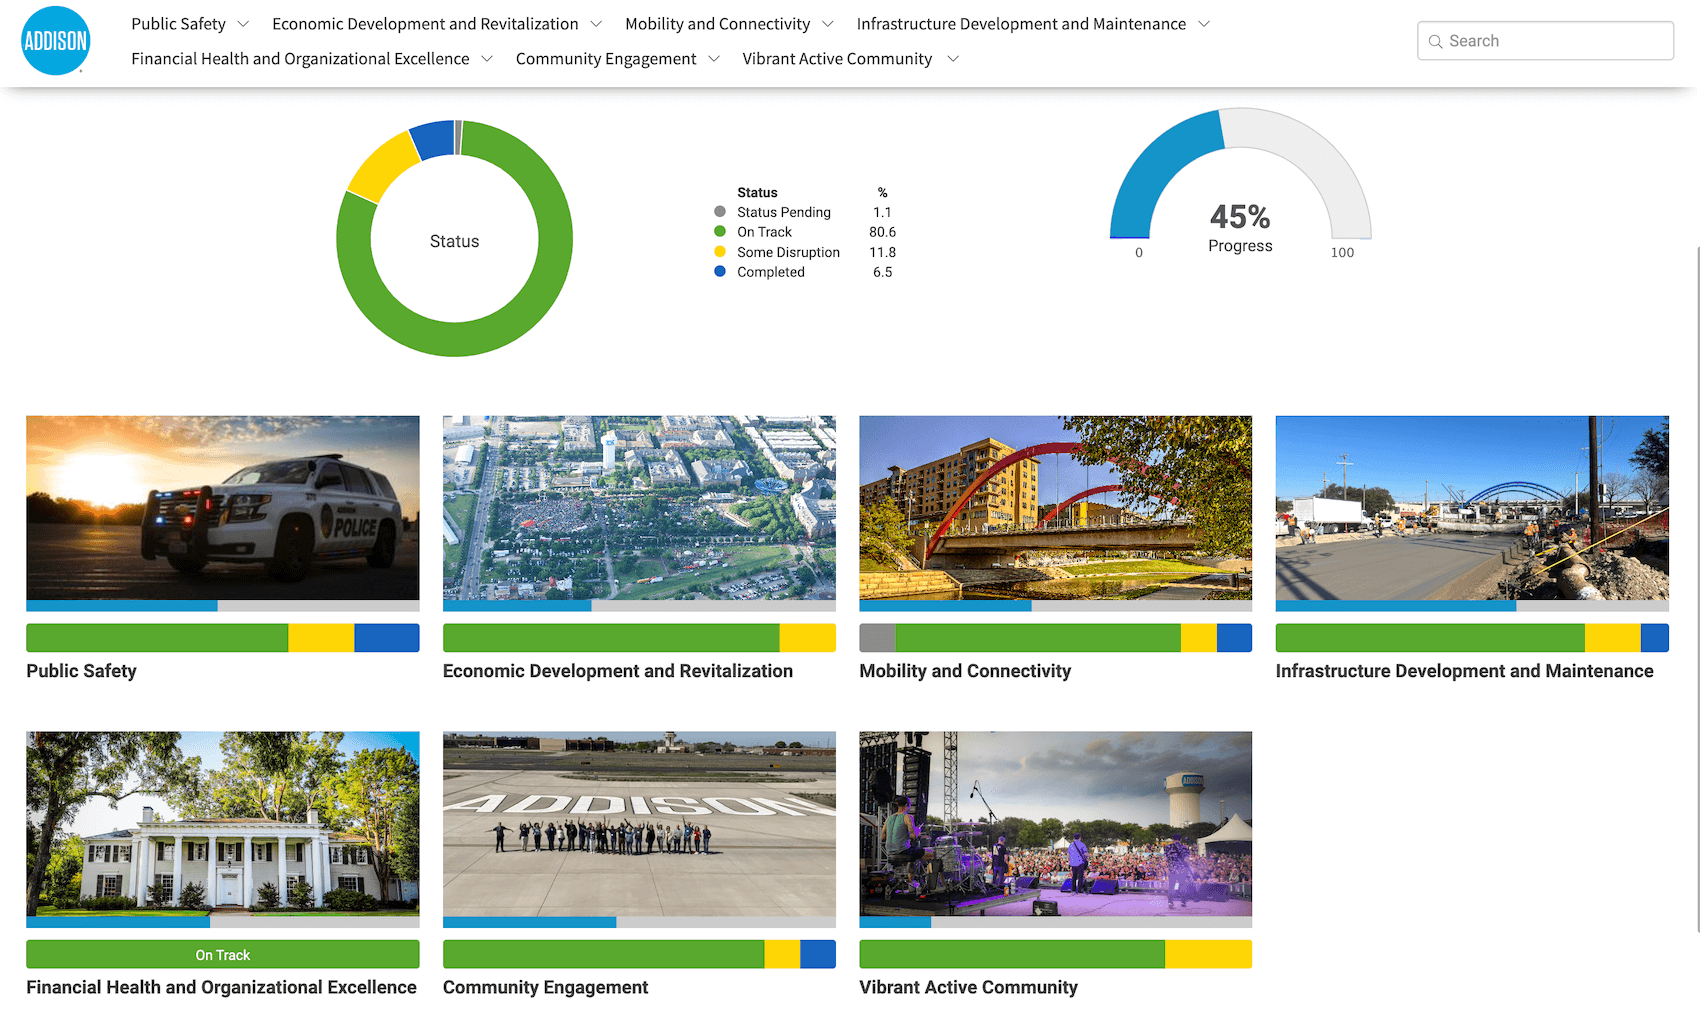
Task: Click the 'Status Pending' legend label
Action: click(x=784, y=212)
